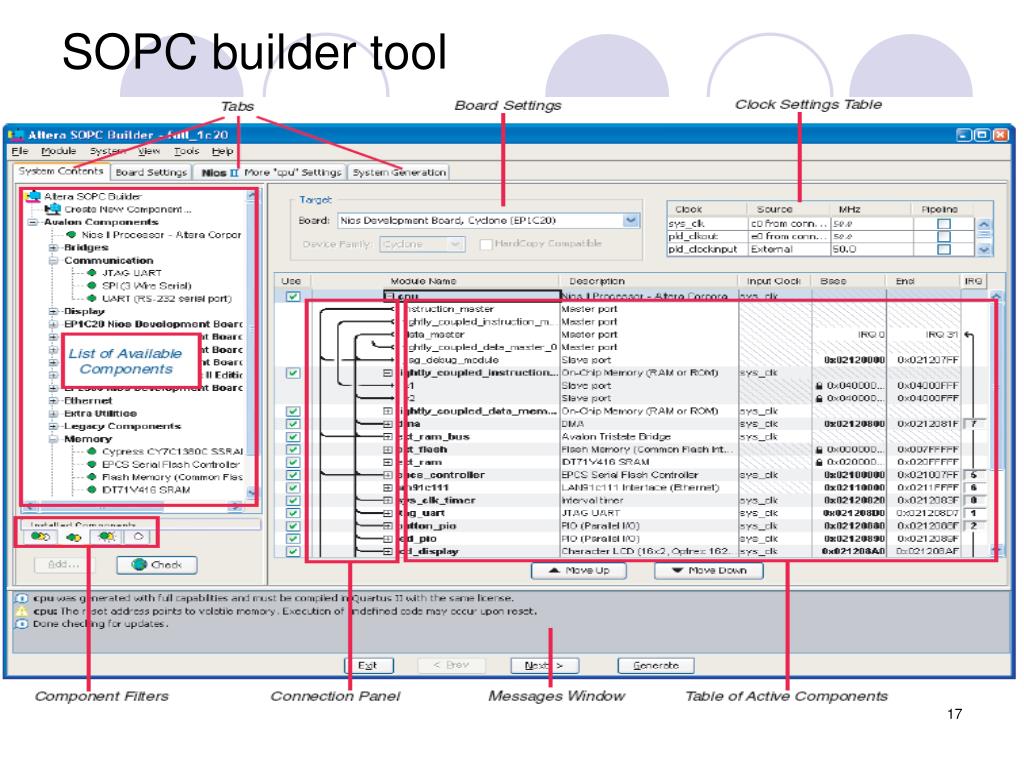
Task: Select the Flash Memory (Common Flash) tree icon
Action: tap(91, 477)
